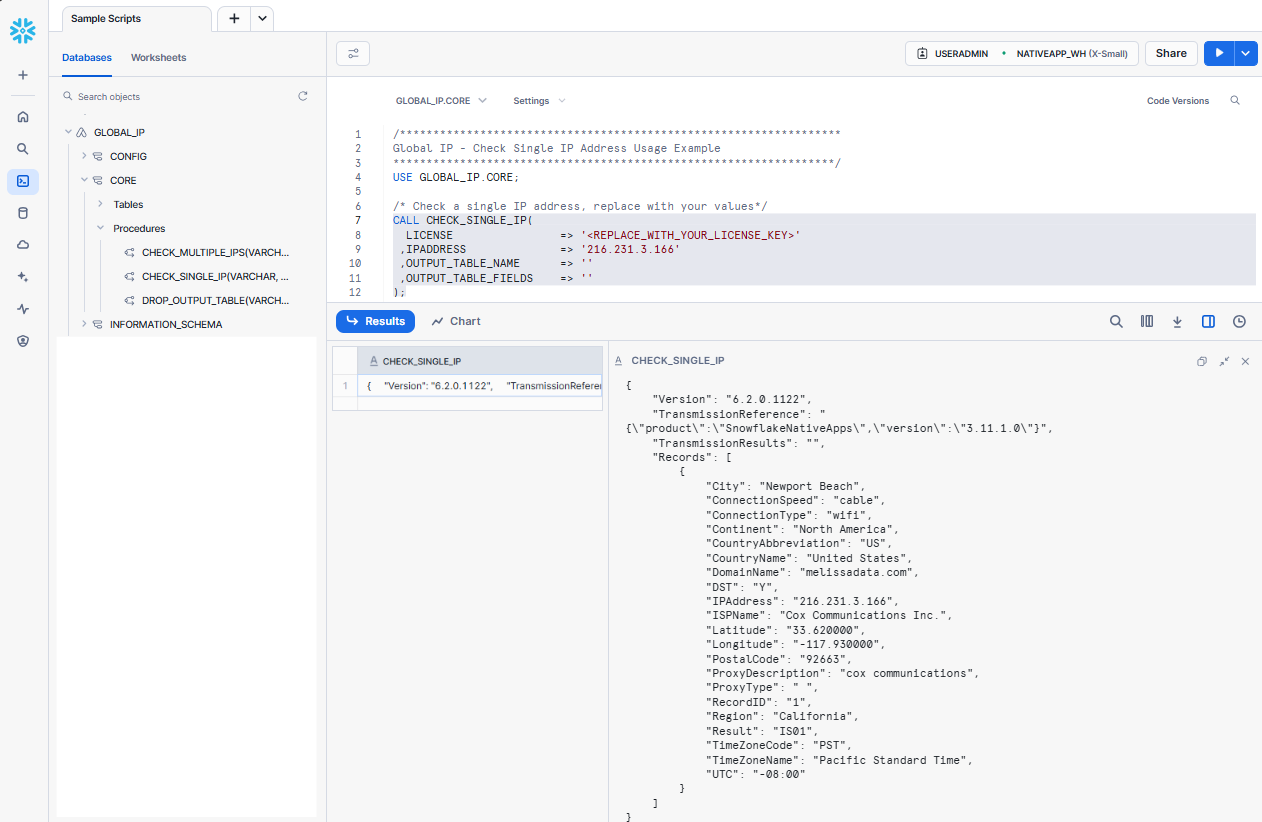Close the CHECK_SINGLE_IP detail panel
The width and height of the screenshot is (1262, 822).
pos(1245,361)
